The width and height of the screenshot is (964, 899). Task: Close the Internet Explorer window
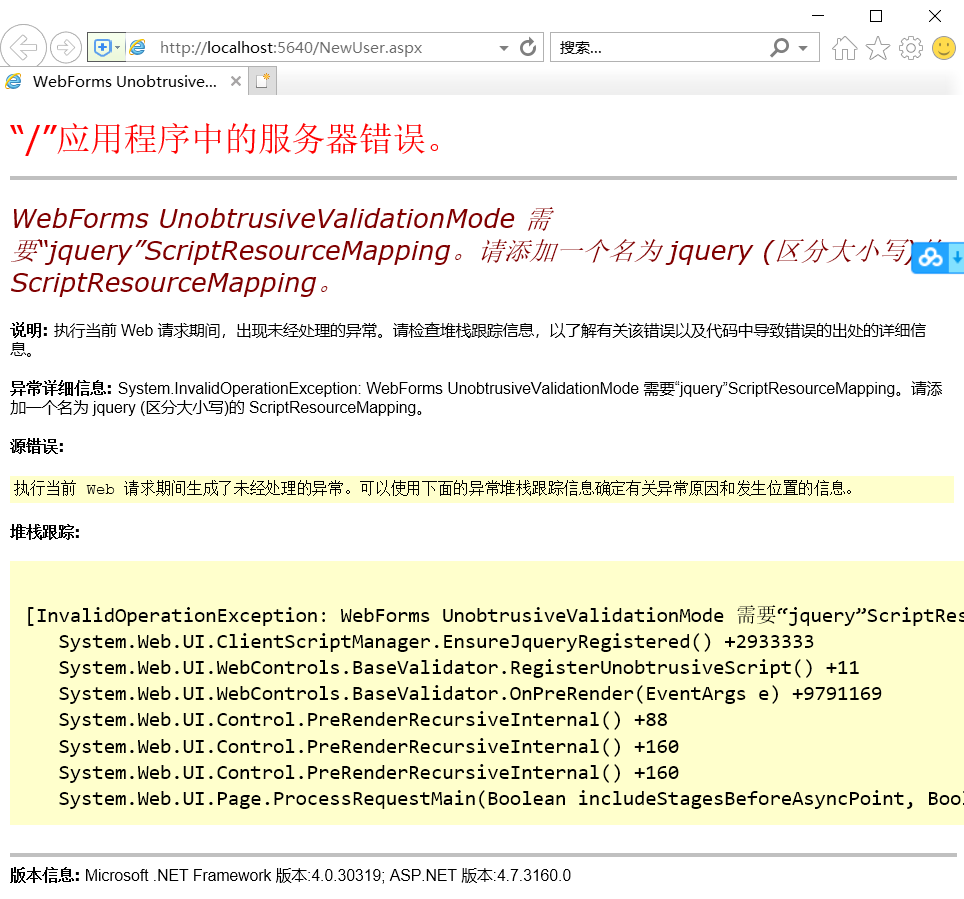tap(934, 16)
